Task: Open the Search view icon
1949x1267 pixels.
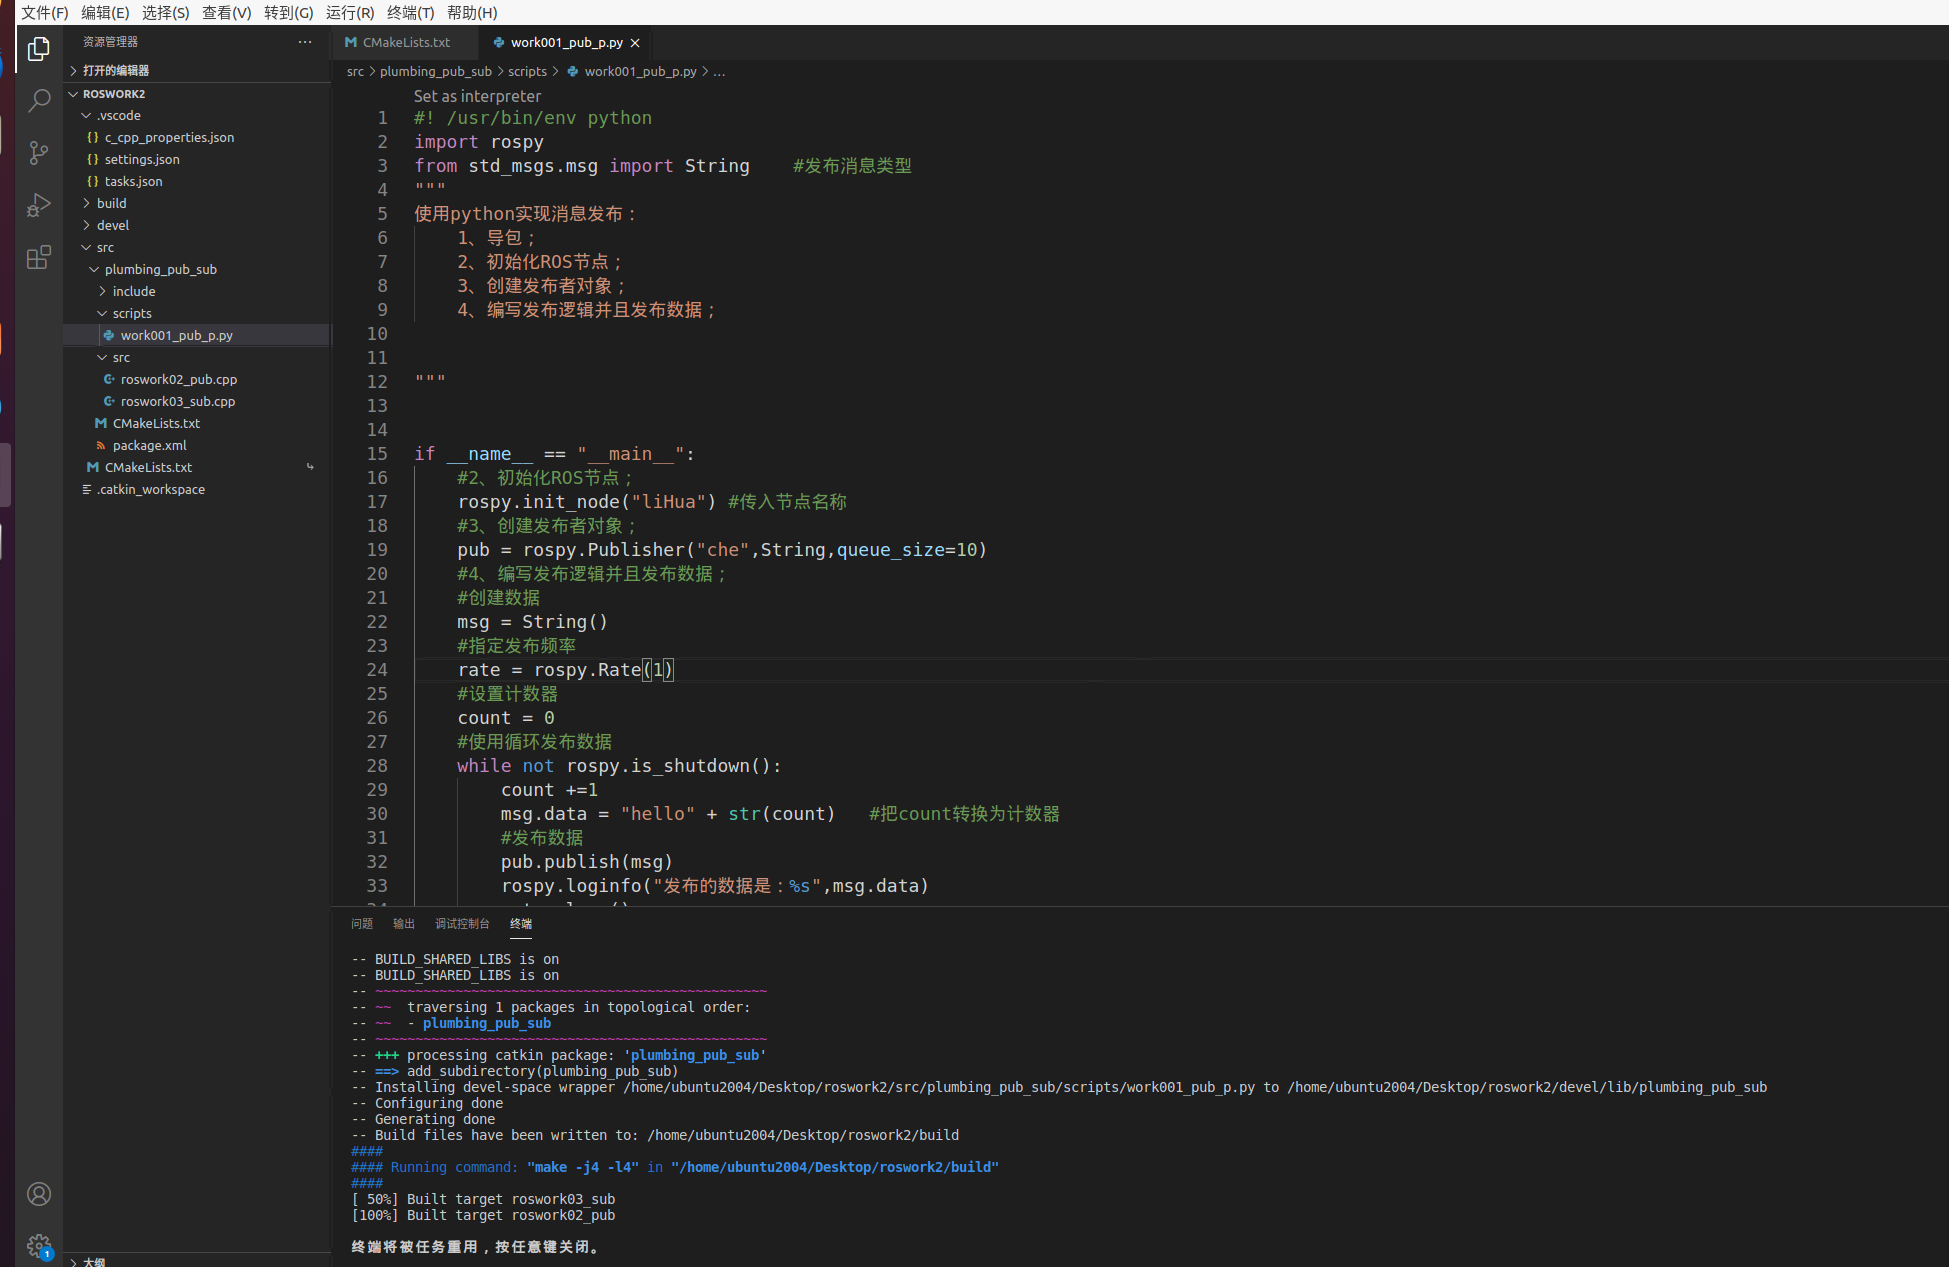Action: coord(39,101)
